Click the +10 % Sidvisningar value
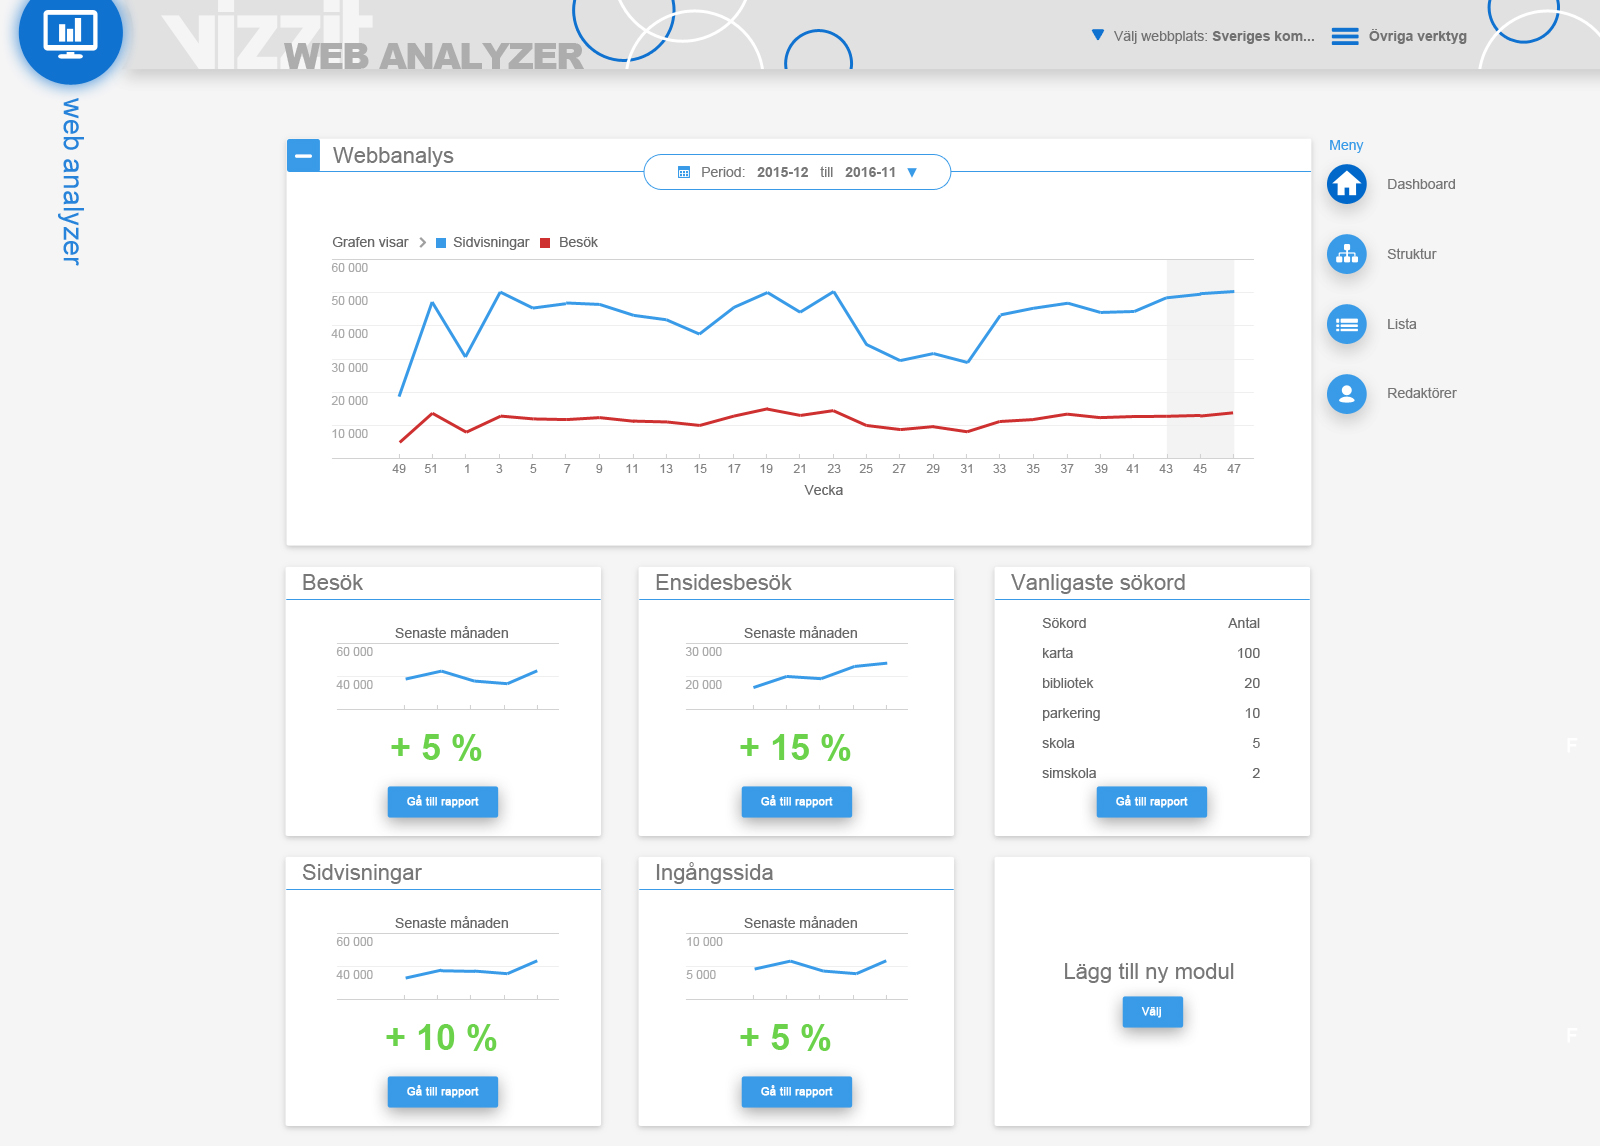 (441, 1038)
